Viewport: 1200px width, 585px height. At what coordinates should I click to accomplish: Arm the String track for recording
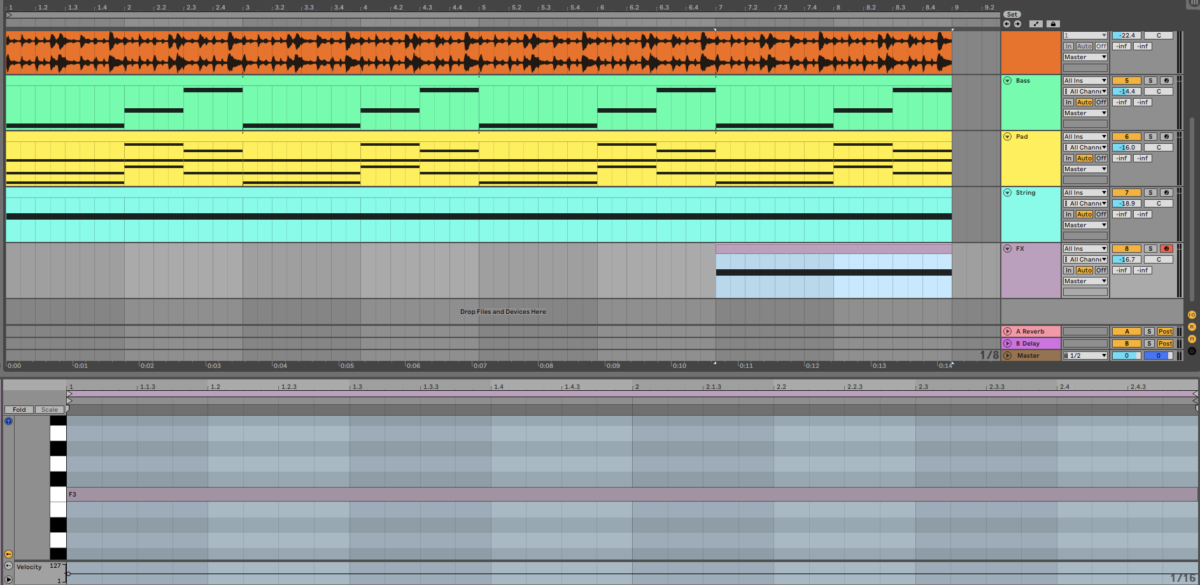(1166, 192)
